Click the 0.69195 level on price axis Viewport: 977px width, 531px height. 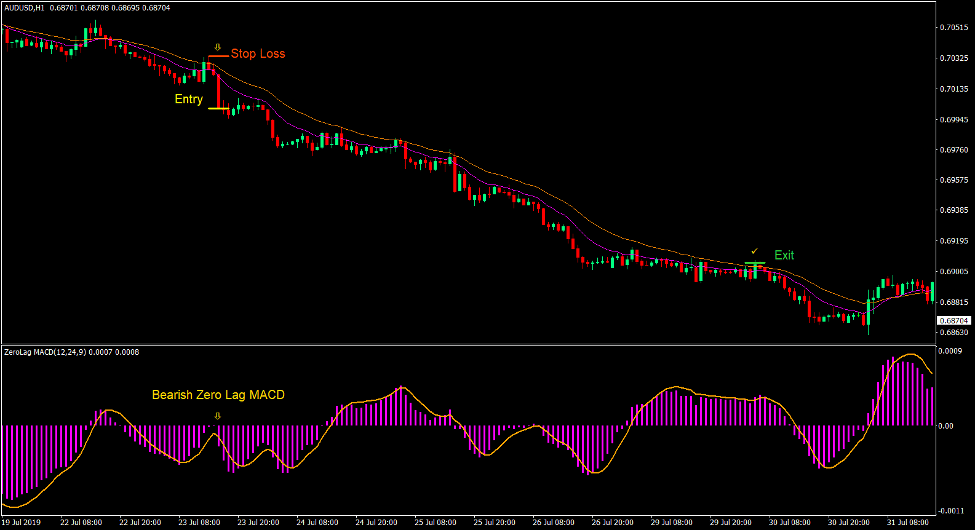click(955, 241)
